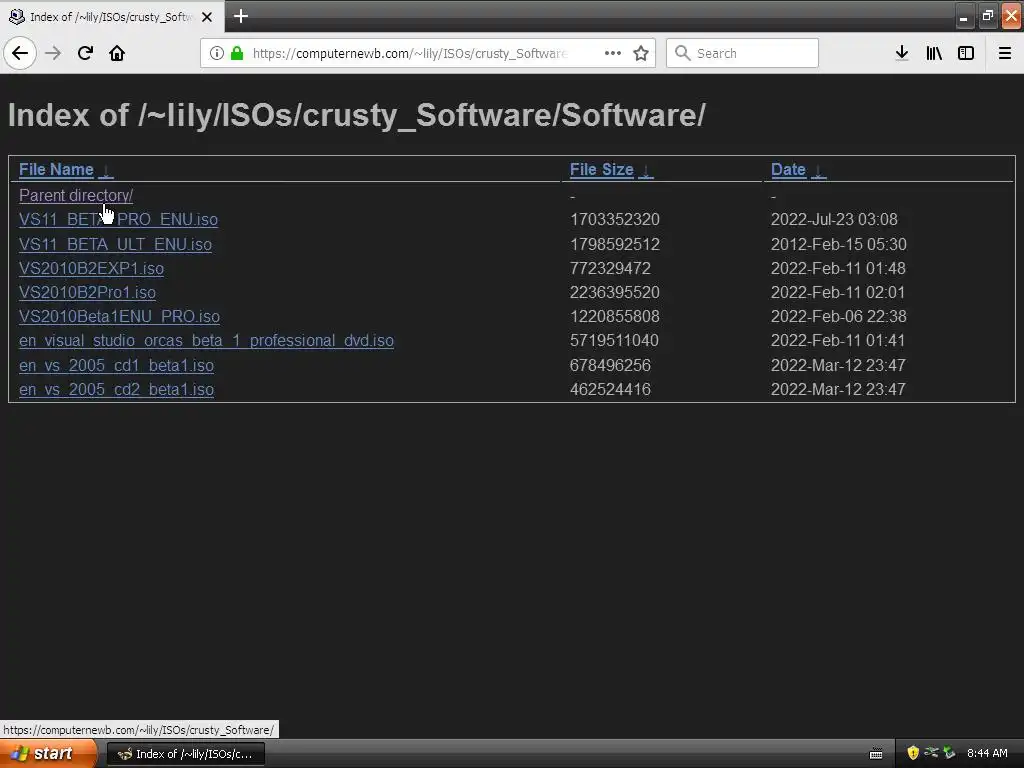
Task: Toggle the sidebar view icon
Action: click(x=966, y=53)
